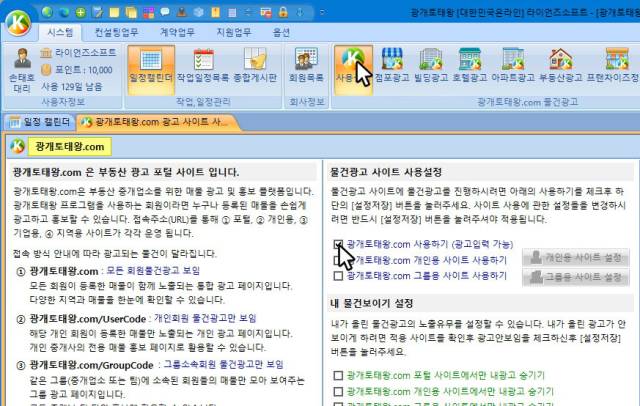Enable 포털 사이트에서만 내광고 숨기기 checkbox

[338, 375]
